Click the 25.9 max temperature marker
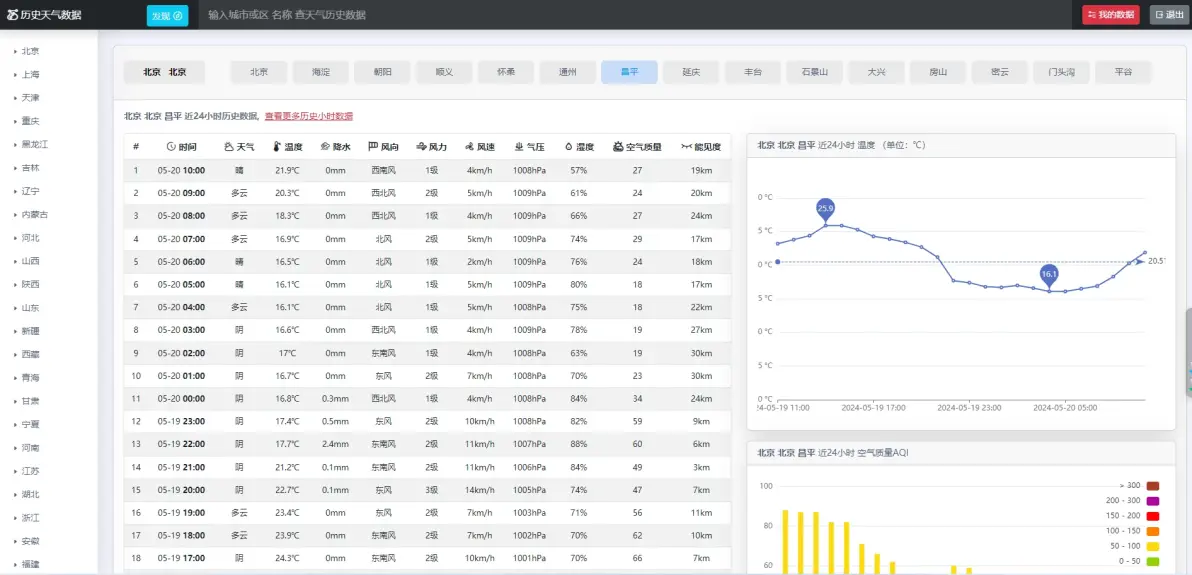Viewport: 1192px width, 575px height. pos(826,208)
